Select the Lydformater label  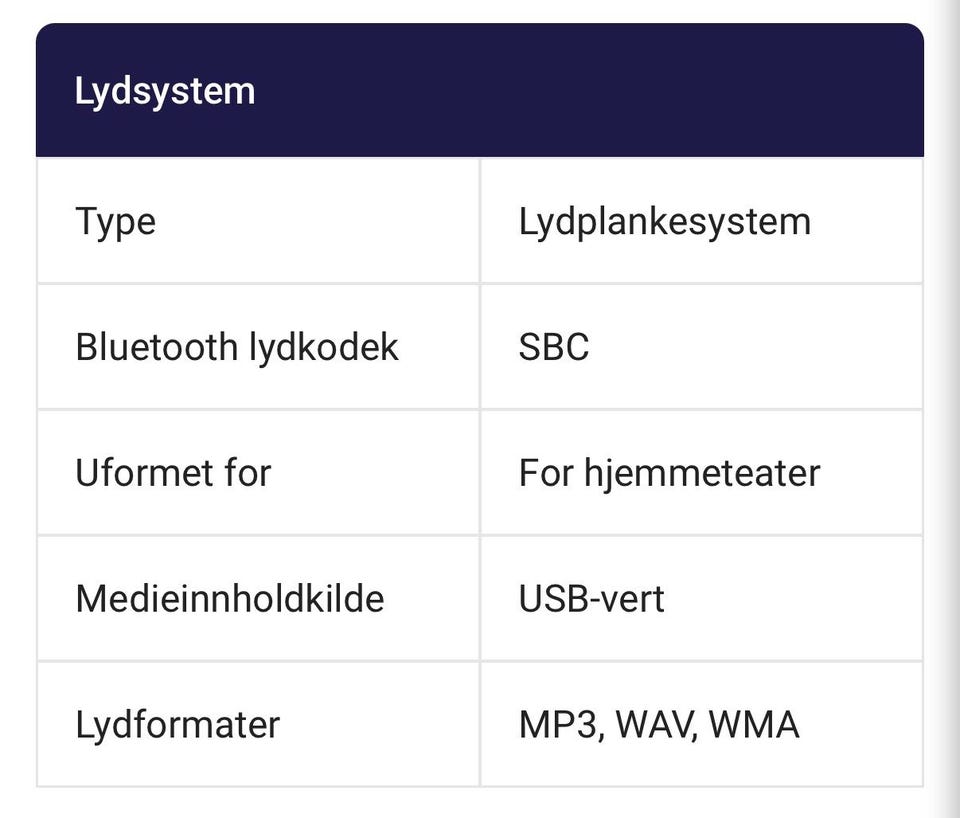pos(178,724)
